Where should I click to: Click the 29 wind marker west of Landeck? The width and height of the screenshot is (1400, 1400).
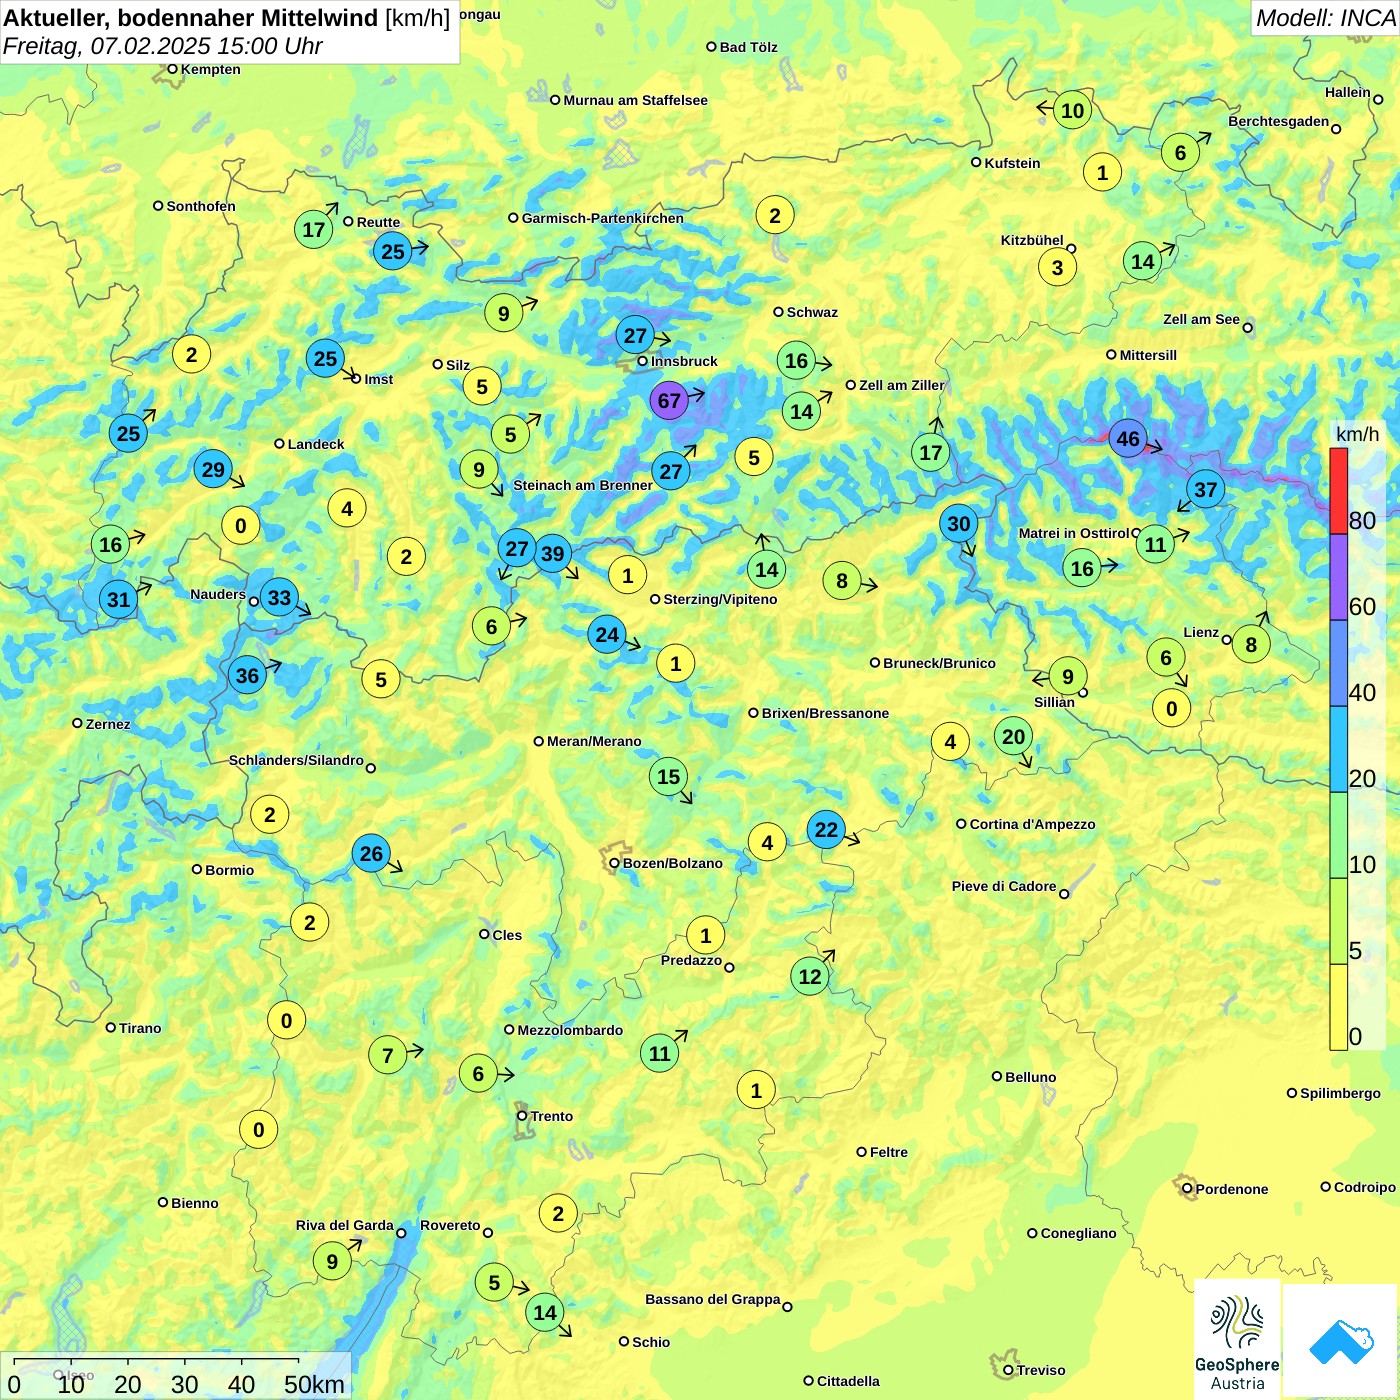[213, 469]
